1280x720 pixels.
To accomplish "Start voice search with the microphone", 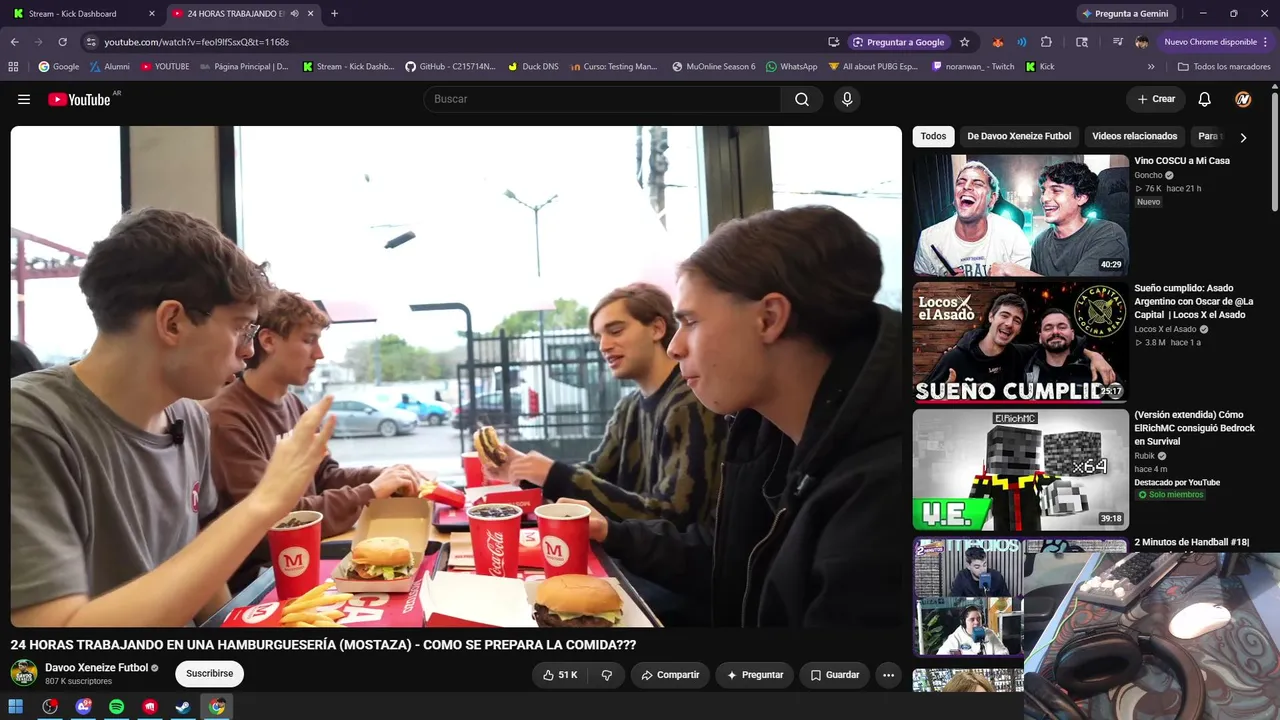I will click(x=847, y=99).
